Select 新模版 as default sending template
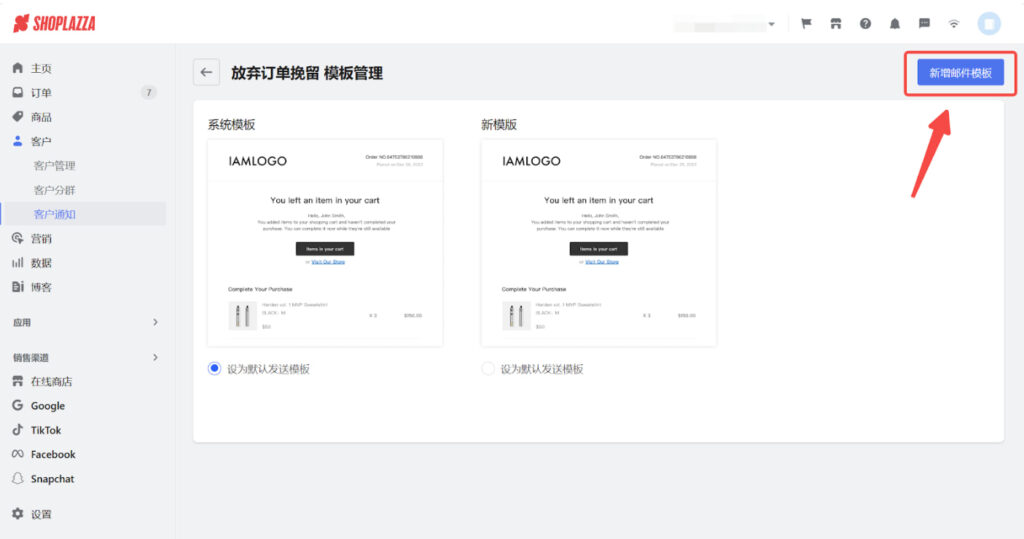Viewport: 1024px width, 539px height. pos(488,368)
